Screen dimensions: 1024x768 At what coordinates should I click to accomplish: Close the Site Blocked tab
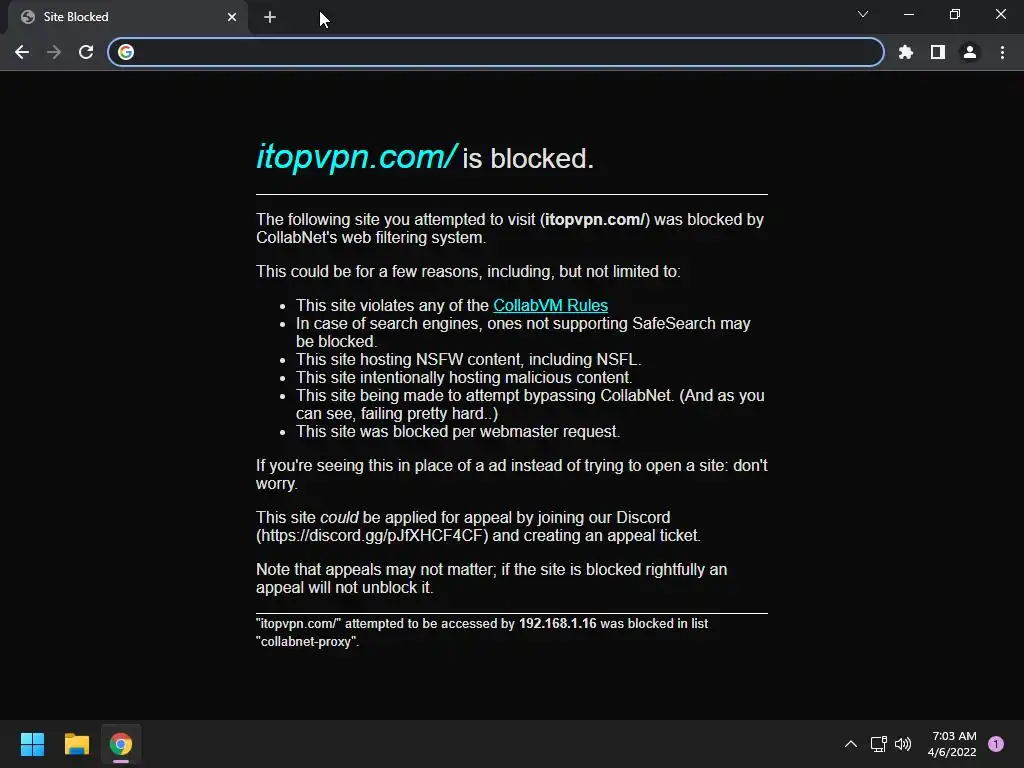tap(232, 17)
